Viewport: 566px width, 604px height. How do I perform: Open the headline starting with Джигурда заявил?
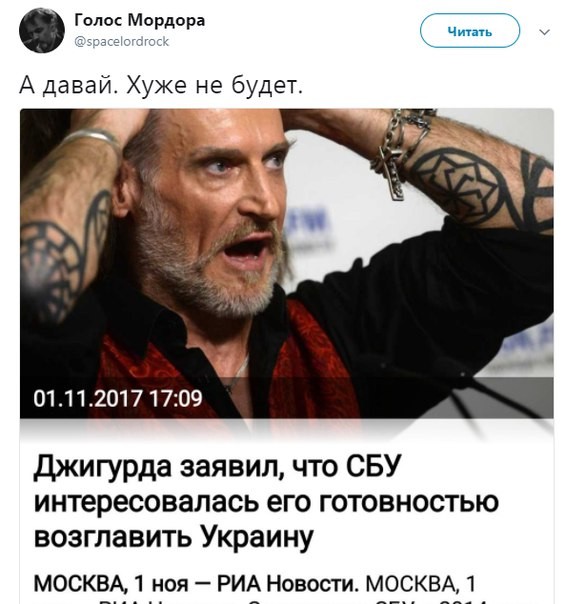217,466
